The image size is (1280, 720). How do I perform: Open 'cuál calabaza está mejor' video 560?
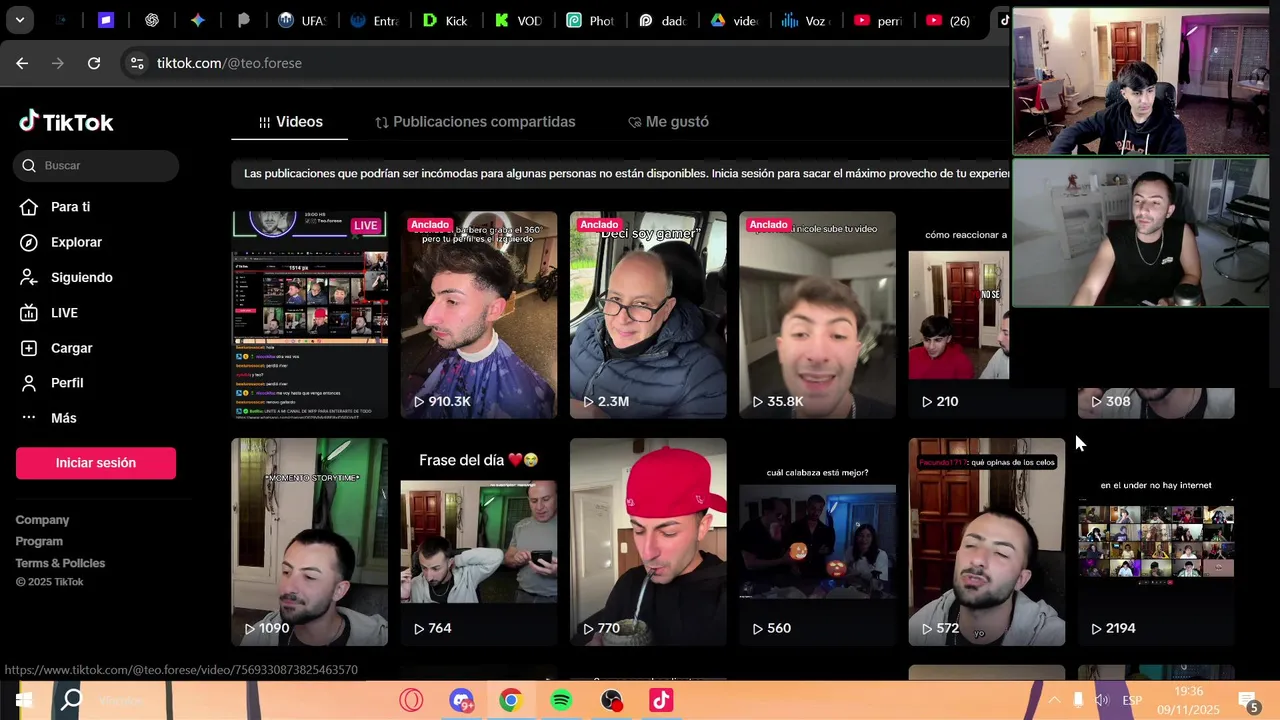click(817, 542)
